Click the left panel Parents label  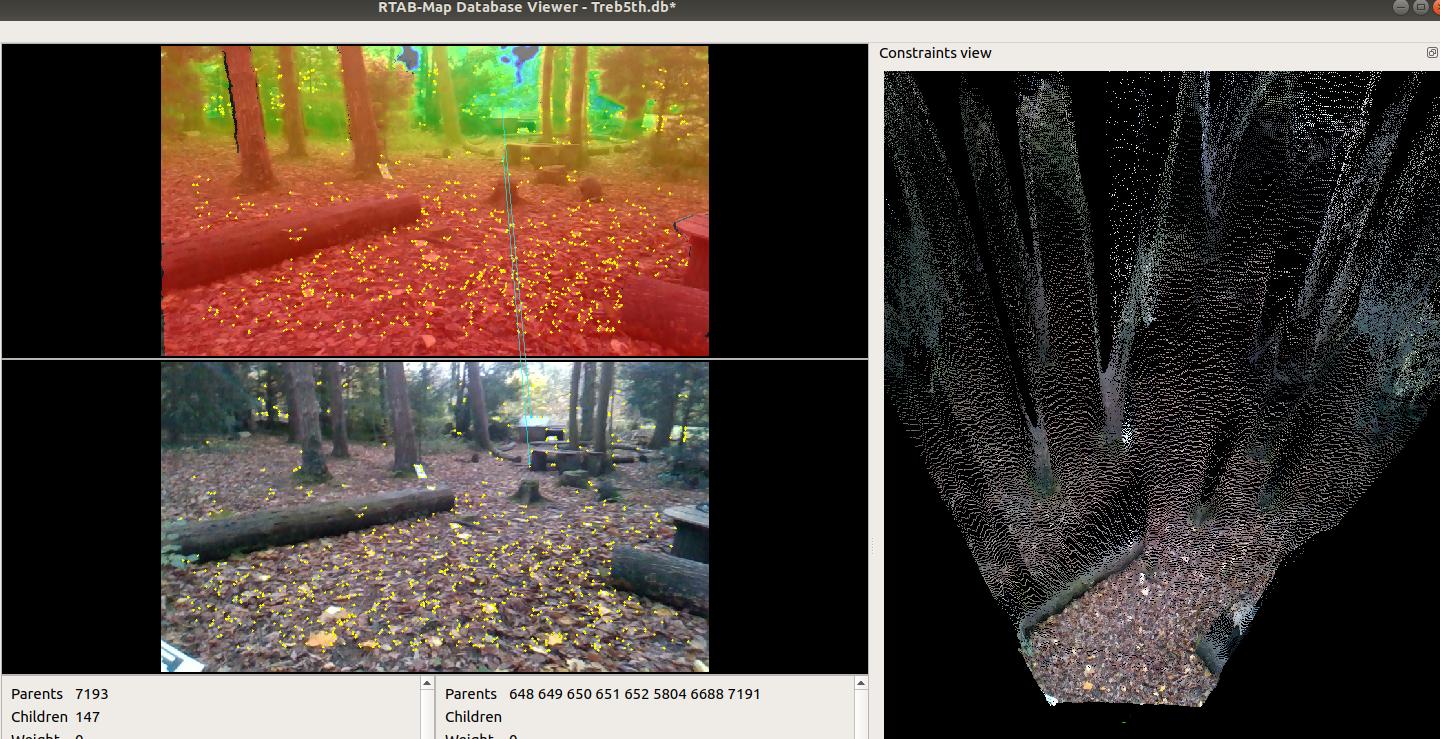click(37, 694)
